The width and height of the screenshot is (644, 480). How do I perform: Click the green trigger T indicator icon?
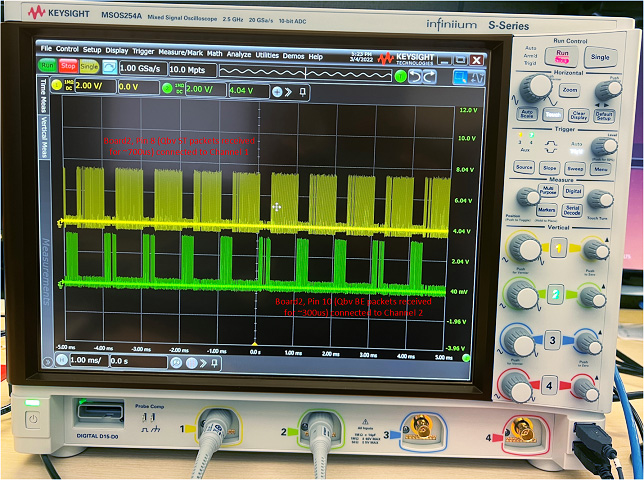[x=400, y=76]
